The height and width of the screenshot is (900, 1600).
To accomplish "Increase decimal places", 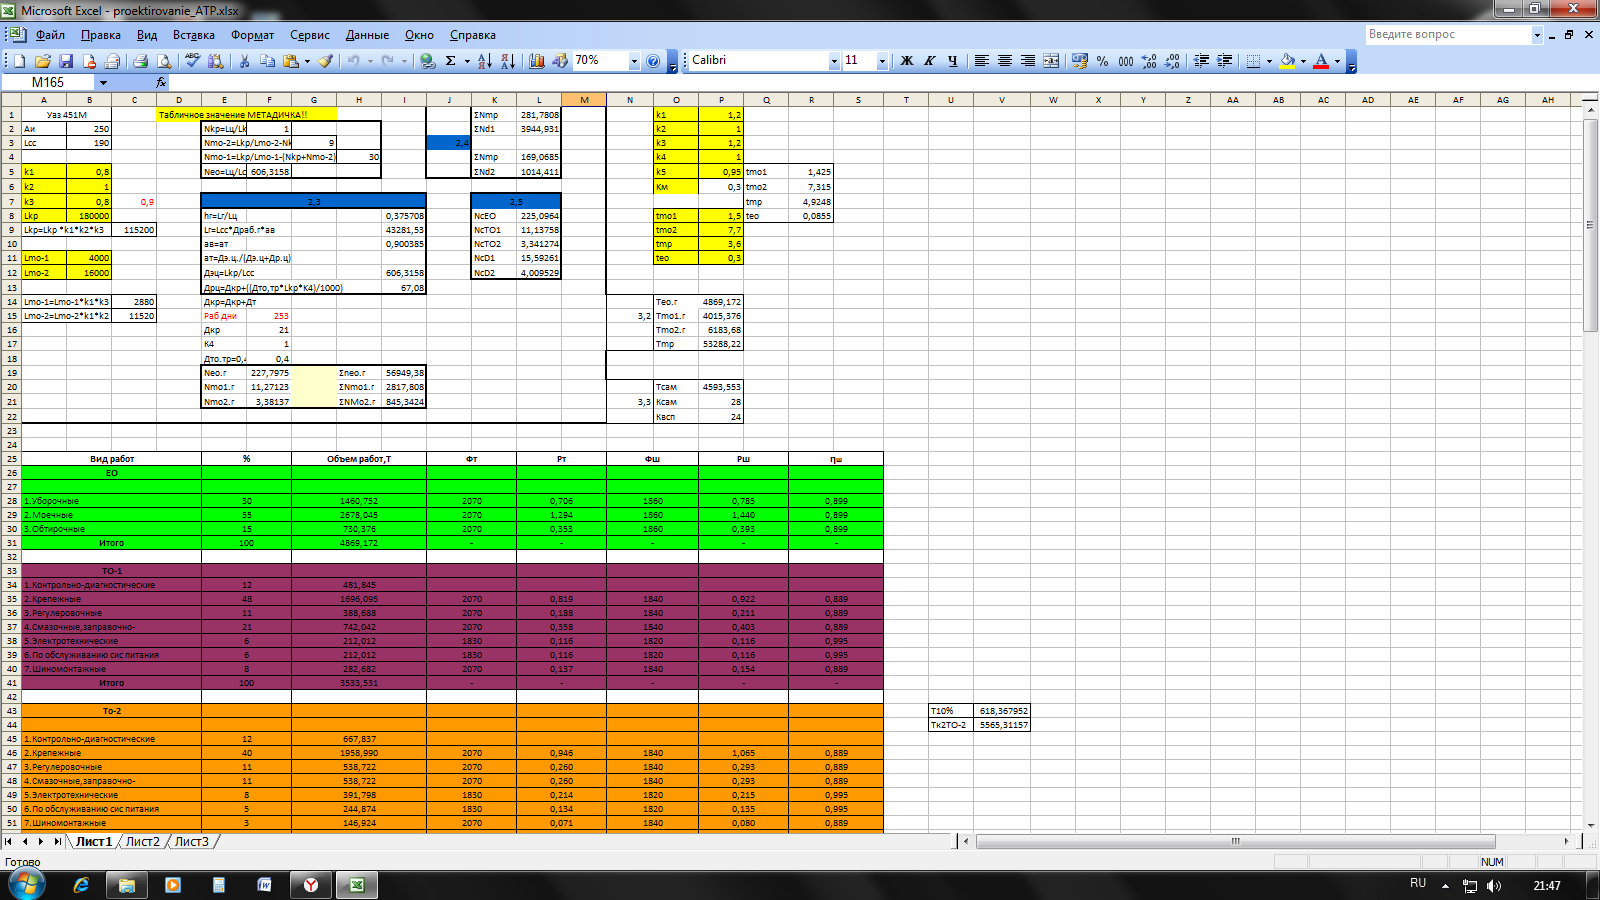I will (1149, 61).
